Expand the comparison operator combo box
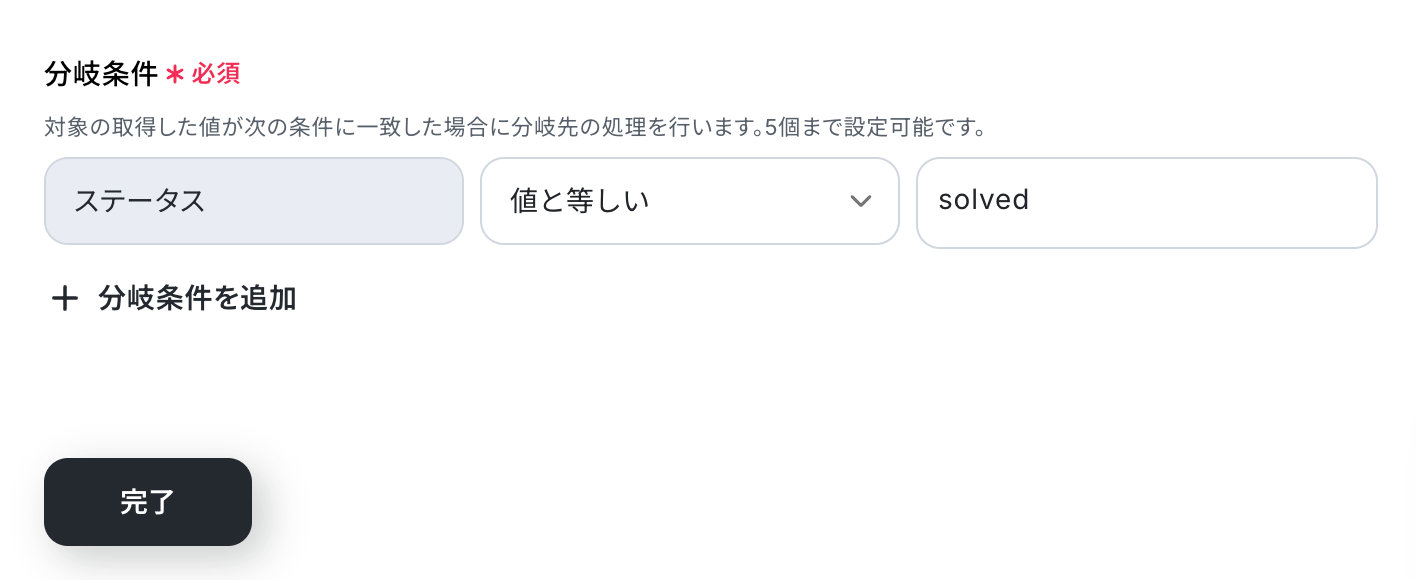 [x=689, y=201]
